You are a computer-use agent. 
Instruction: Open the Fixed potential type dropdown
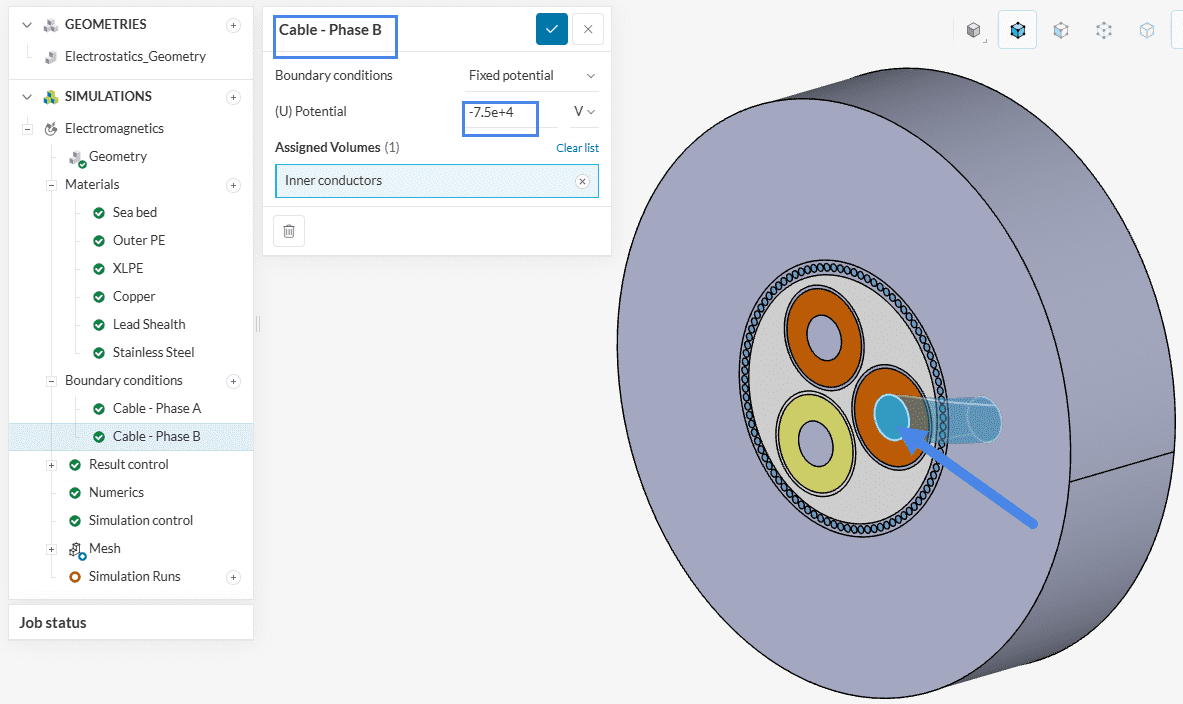[532, 76]
